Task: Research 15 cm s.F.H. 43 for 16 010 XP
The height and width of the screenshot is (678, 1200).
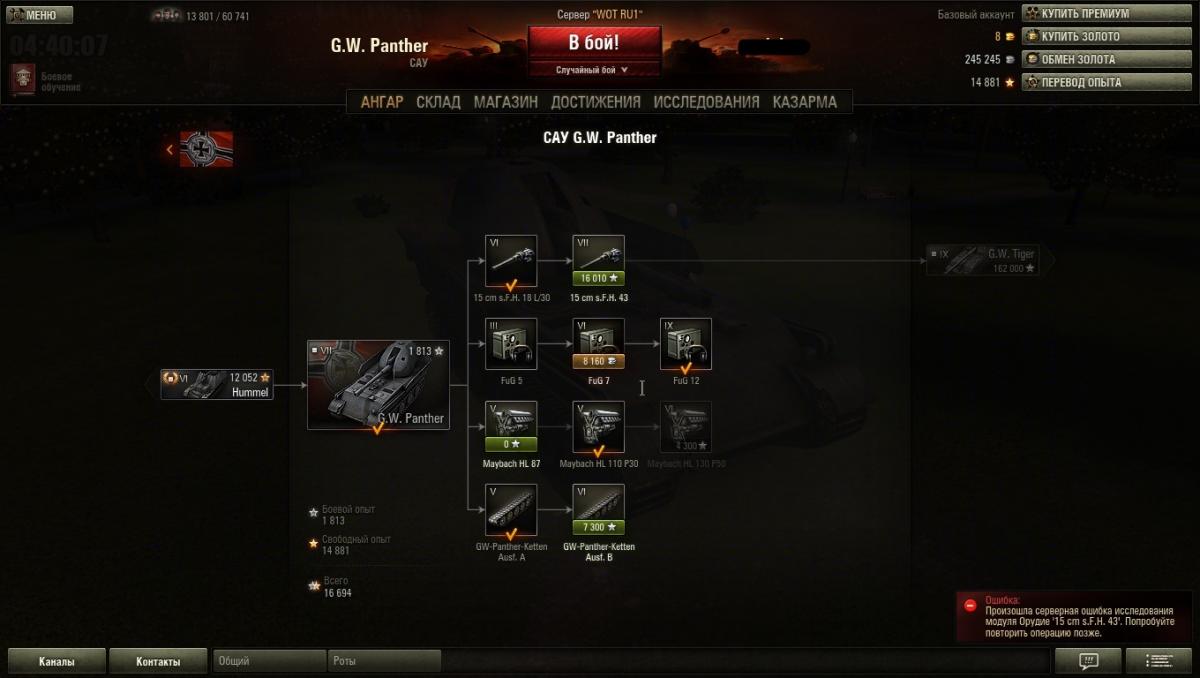Action: (598, 279)
